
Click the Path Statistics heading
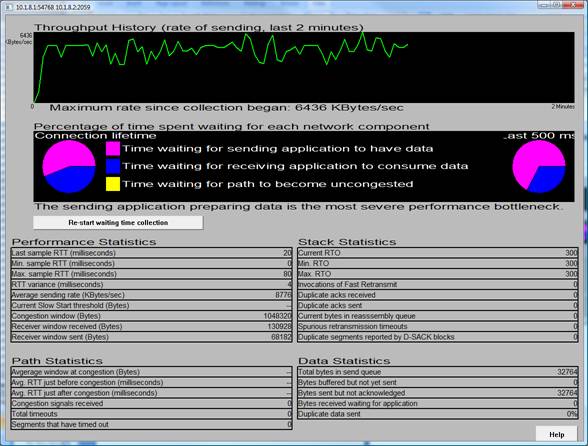point(57,361)
